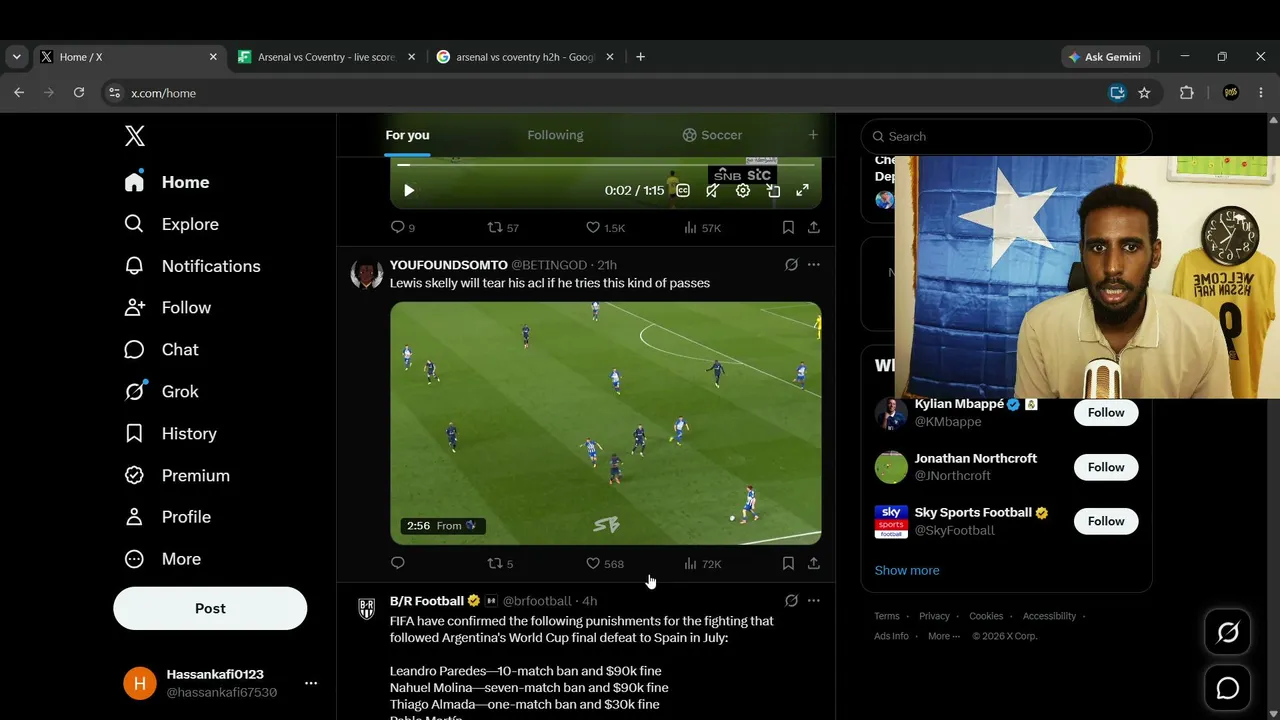Image resolution: width=1280 pixels, height=720 pixels.
Task: Open the Privacy footer link
Action: [934, 616]
